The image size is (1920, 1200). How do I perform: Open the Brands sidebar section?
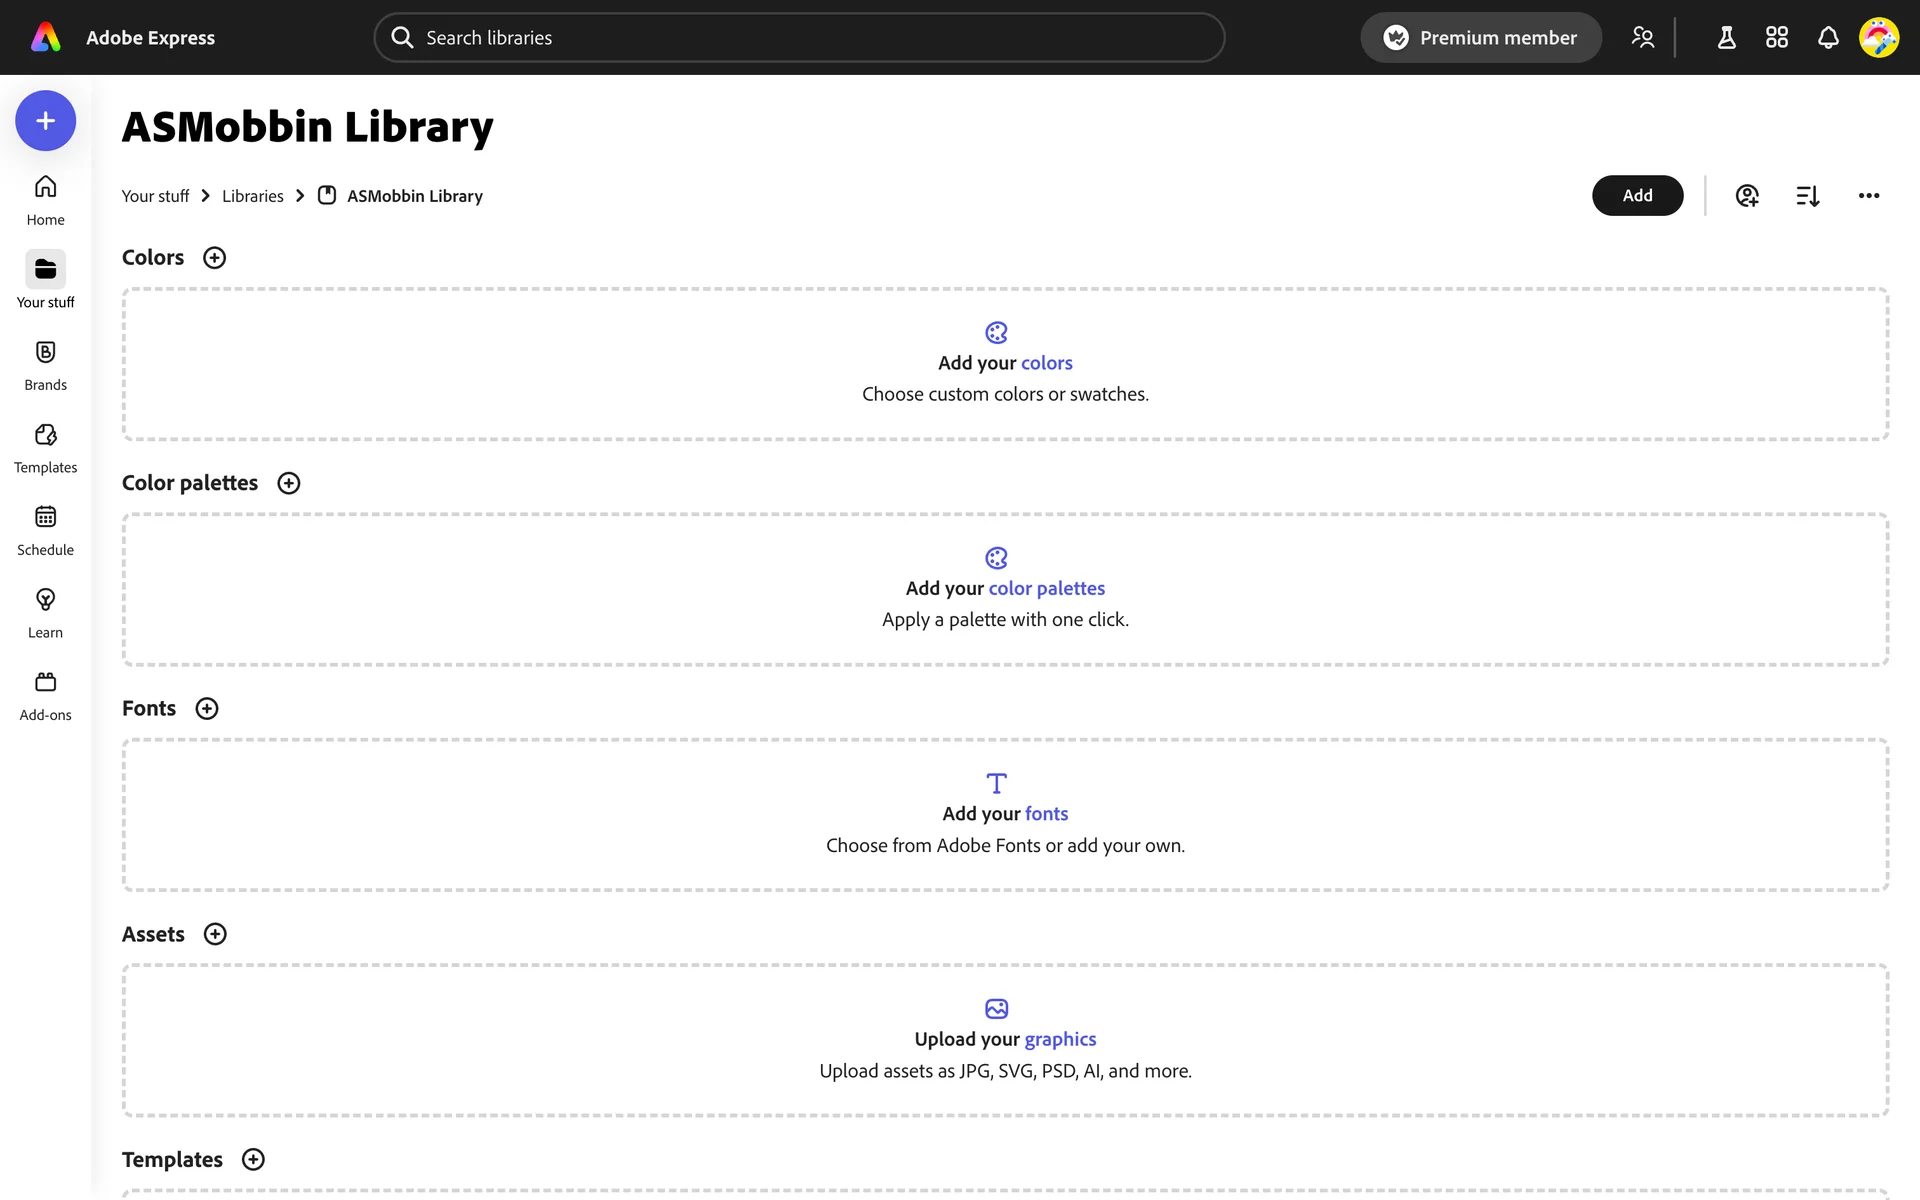click(x=45, y=365)
